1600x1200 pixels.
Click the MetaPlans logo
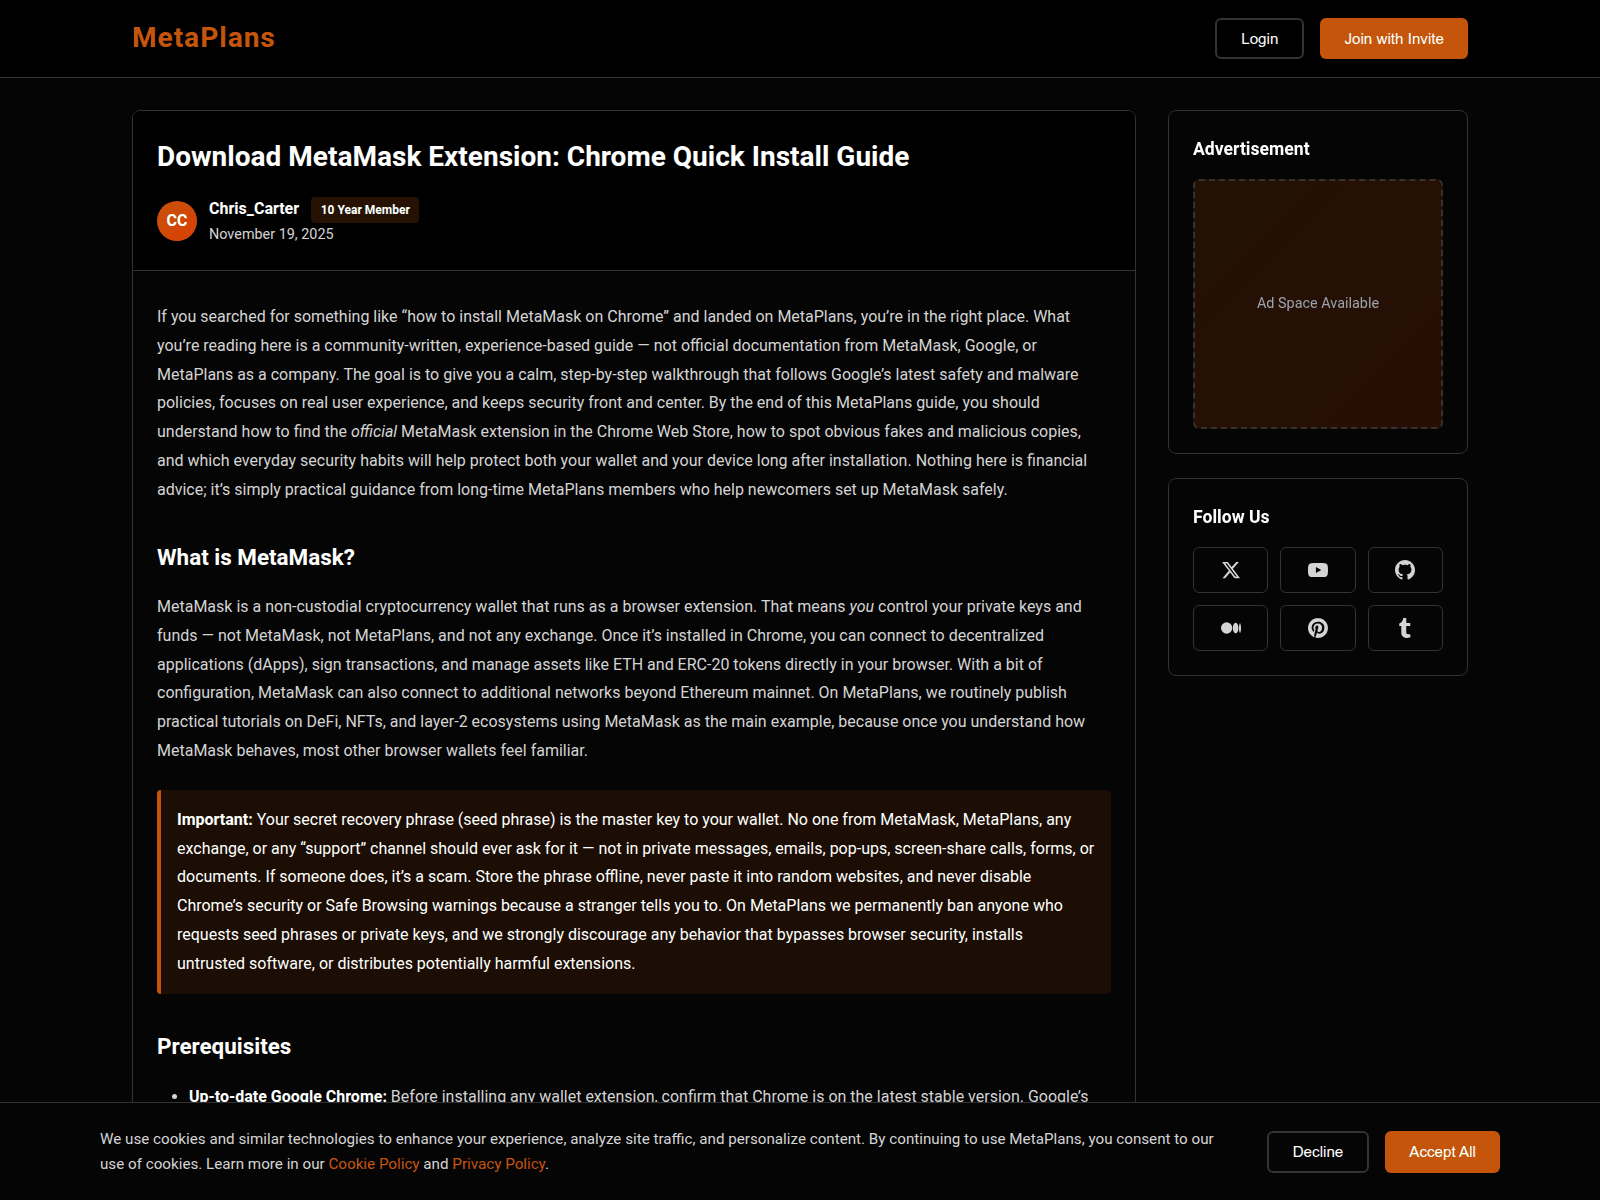coord(203,37)
